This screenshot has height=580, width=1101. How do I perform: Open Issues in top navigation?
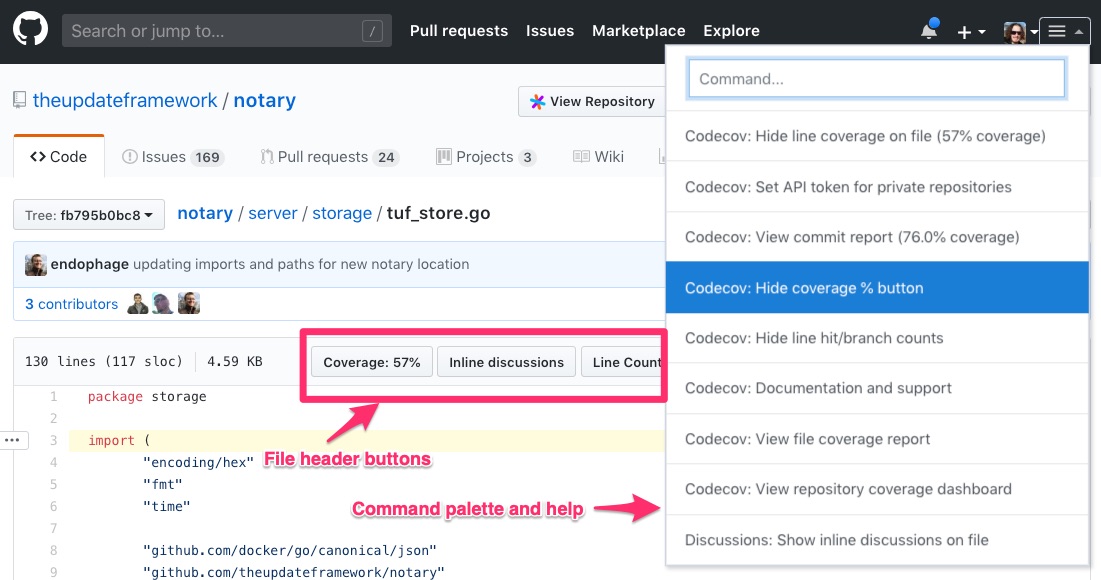(x=550, y=31)
